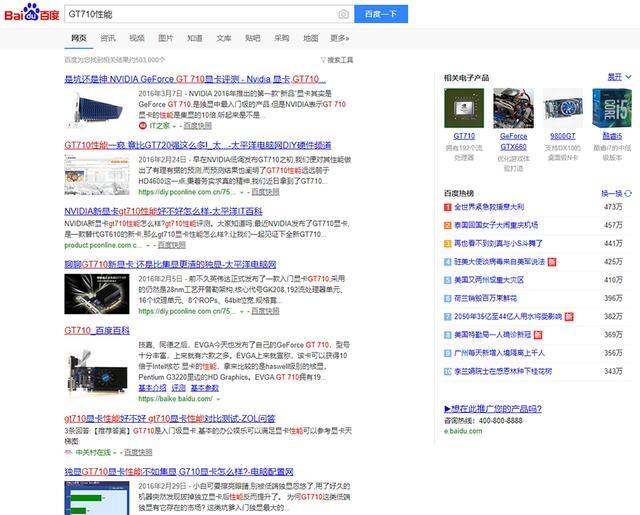Screen dimensions: 640x515
Task: Open 百度快照 for product.pconline result
Action: tap(172, 245)
